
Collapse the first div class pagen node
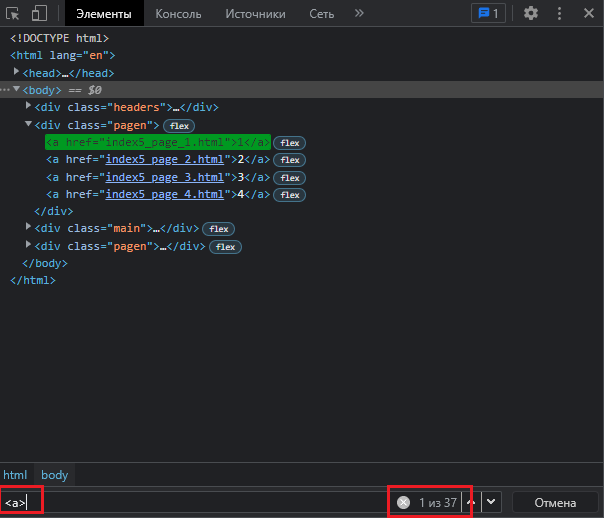pos(28,125)
